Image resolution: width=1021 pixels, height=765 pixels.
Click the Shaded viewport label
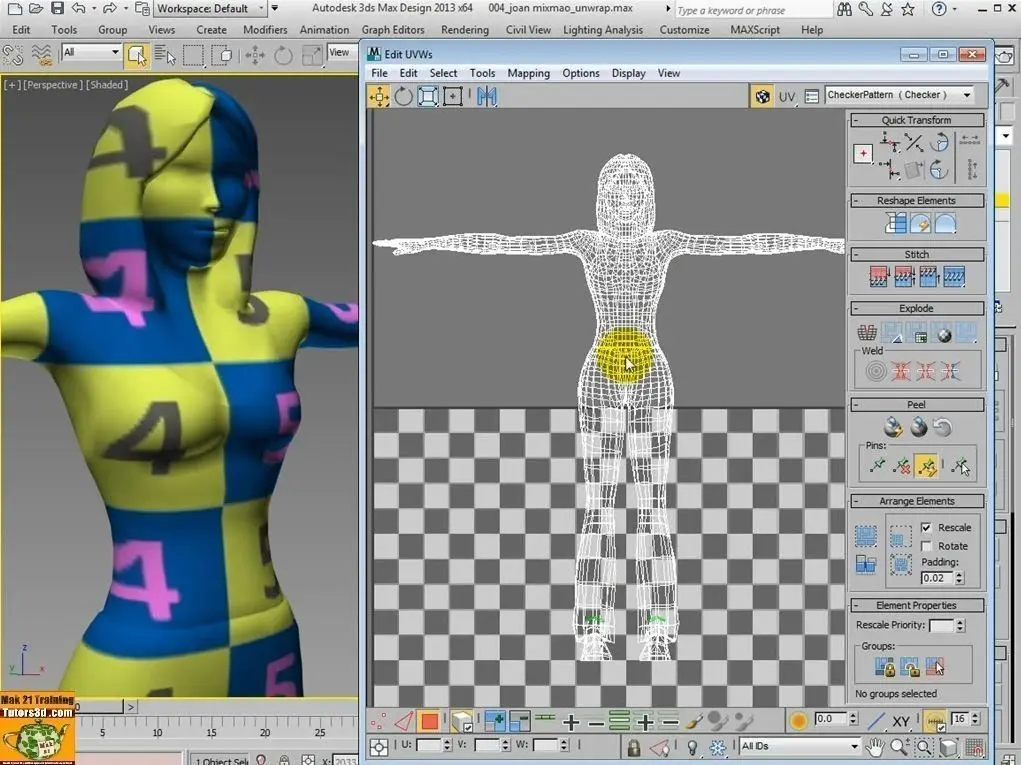click(x=108, y=85)
